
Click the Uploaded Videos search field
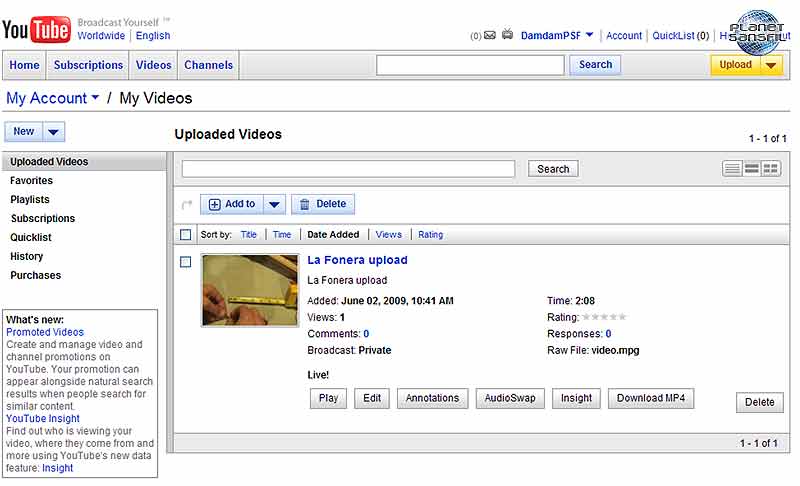348,169
